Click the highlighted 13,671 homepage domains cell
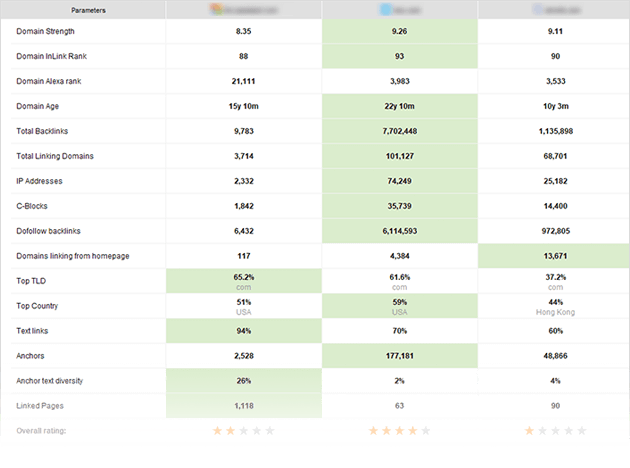Screen dimensions: 630x468 coord(553,257)
